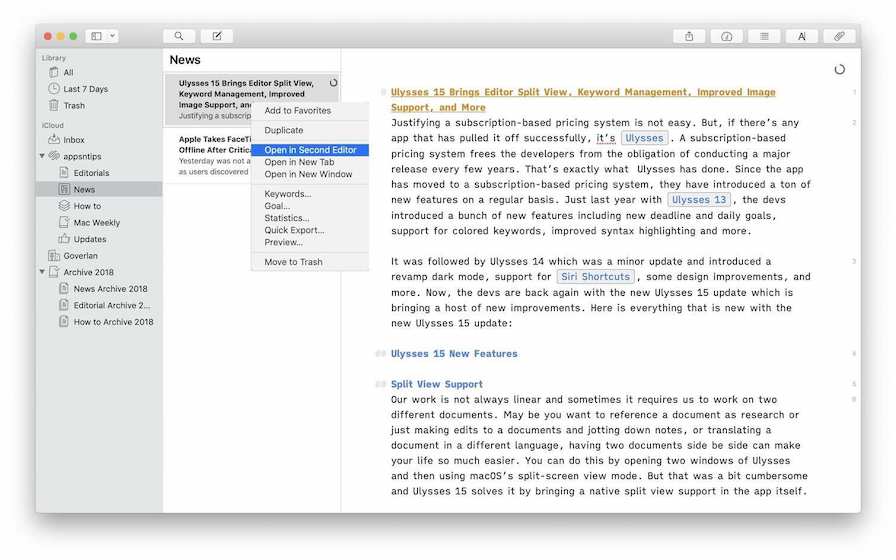The width and height of the screenshot is (896, 560).
Task: Open the view layout dropdown arrow
Action: point(113,36)
